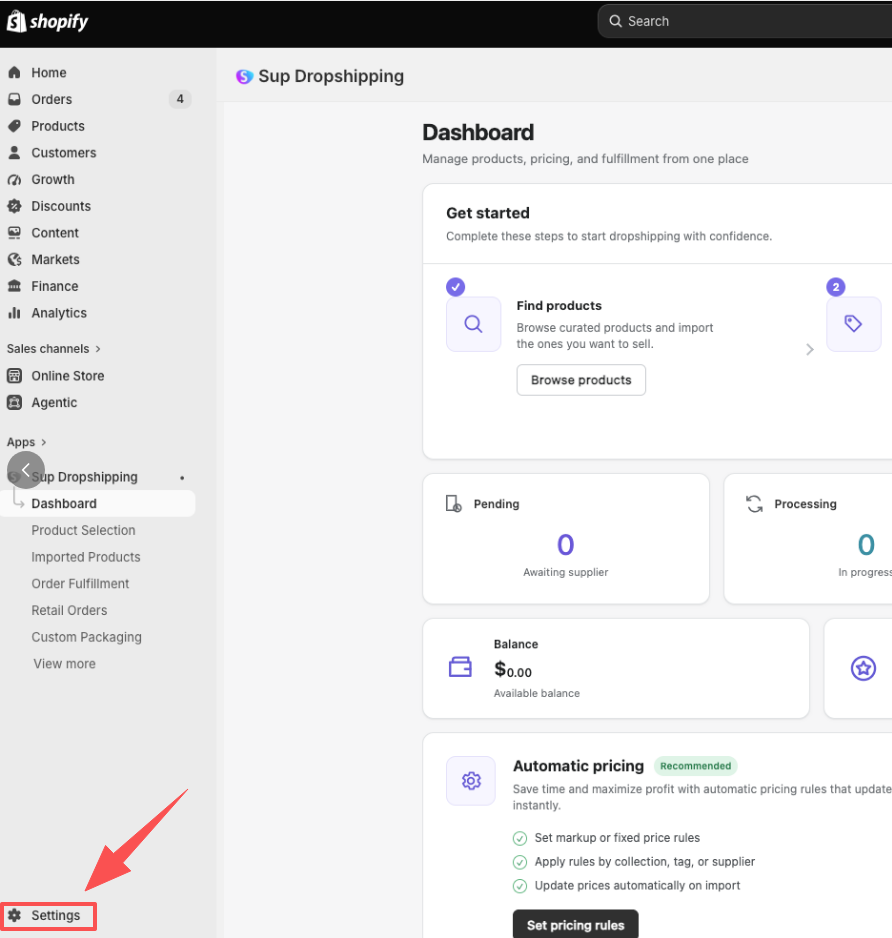
Task: Click the Automatic pricing gear tile
Action: (471, 781)
